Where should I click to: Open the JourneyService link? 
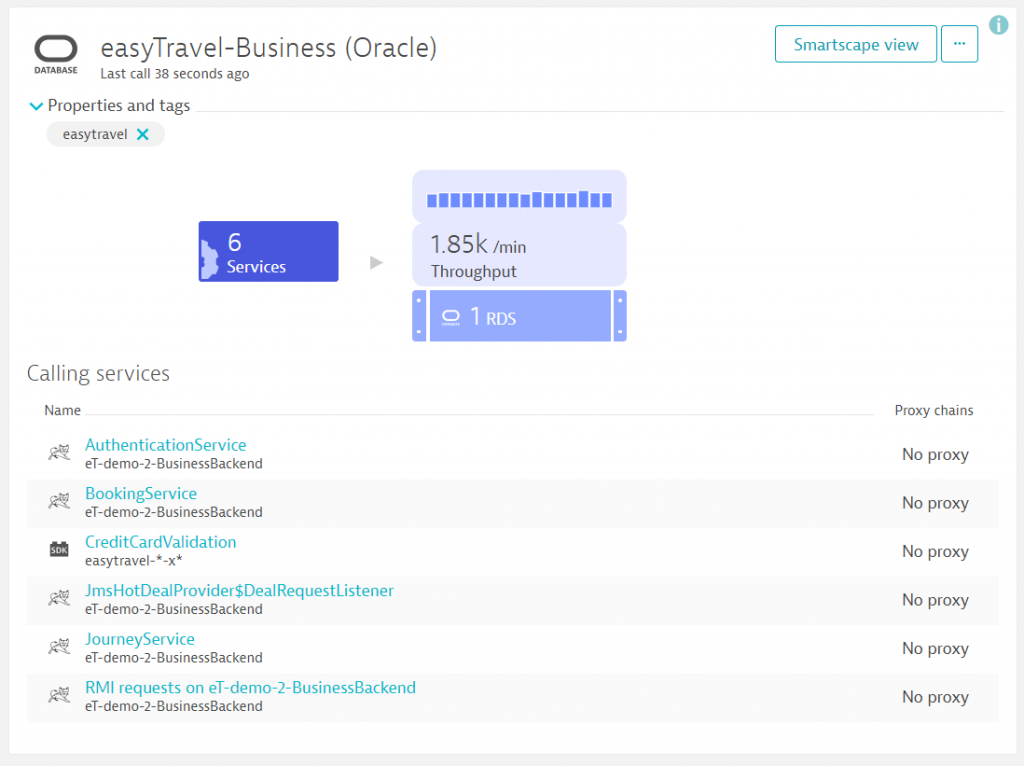click(x=140, y=639)
